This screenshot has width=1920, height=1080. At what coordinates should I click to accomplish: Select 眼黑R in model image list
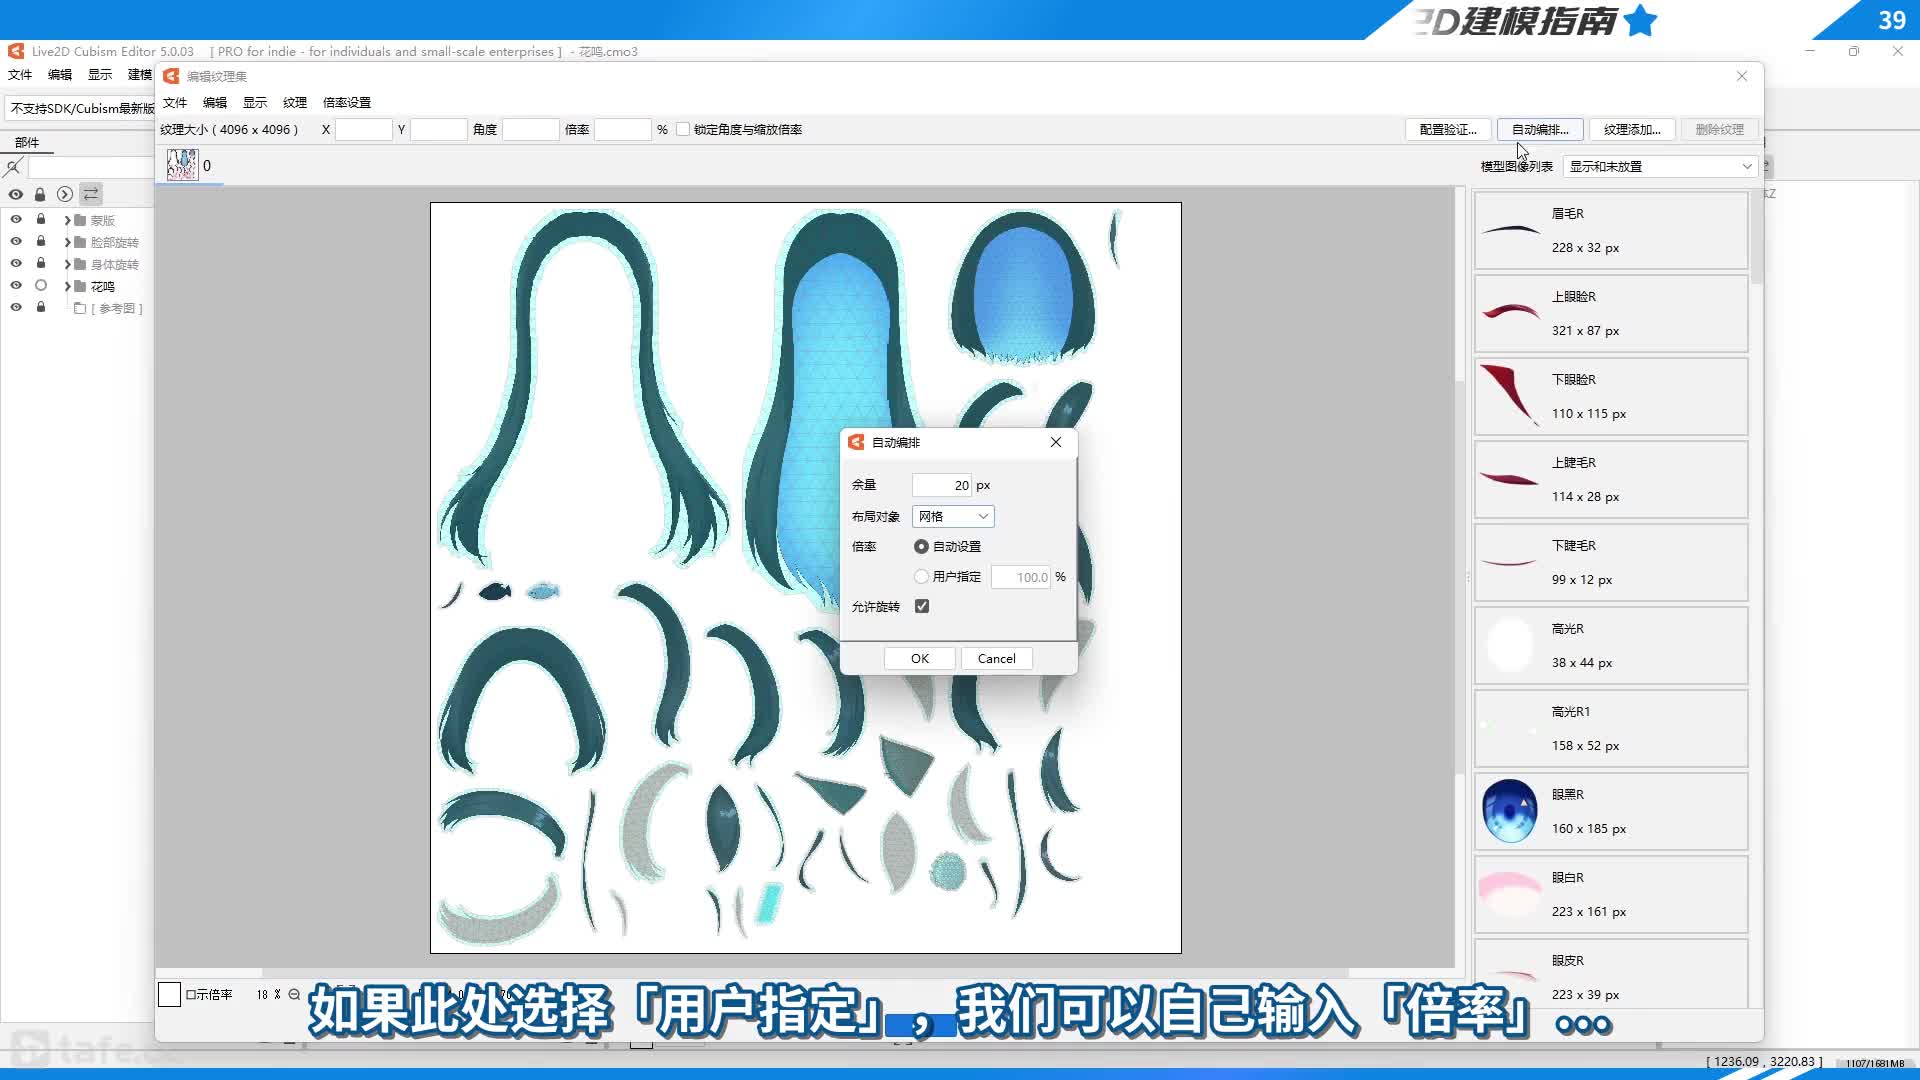(1611, 811)
